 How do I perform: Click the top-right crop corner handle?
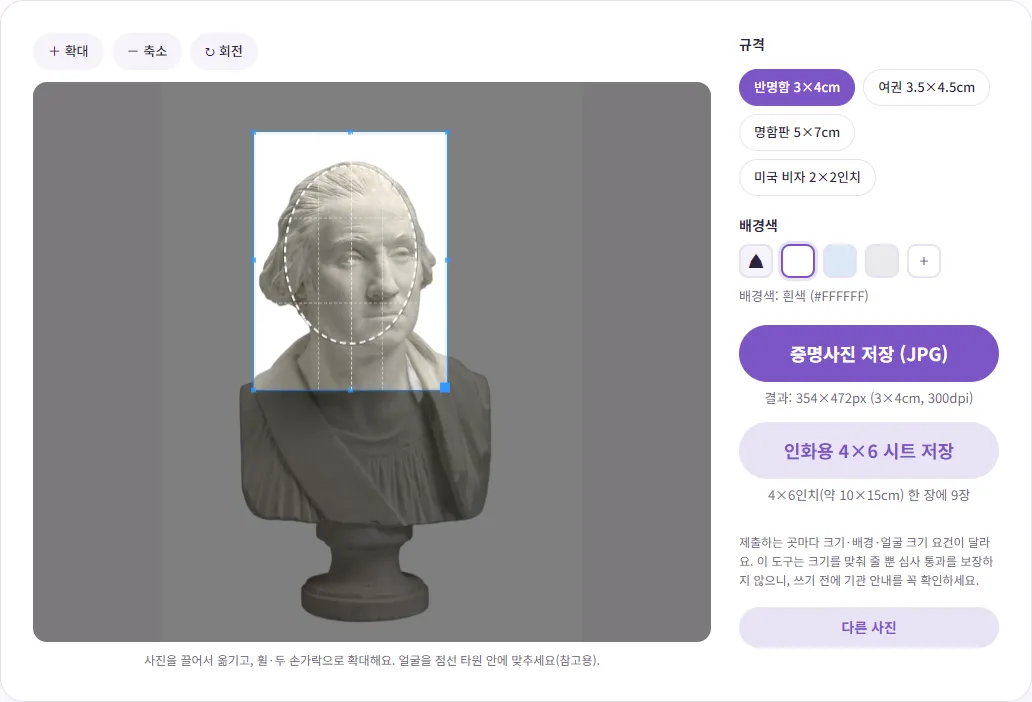pos(448,132)
